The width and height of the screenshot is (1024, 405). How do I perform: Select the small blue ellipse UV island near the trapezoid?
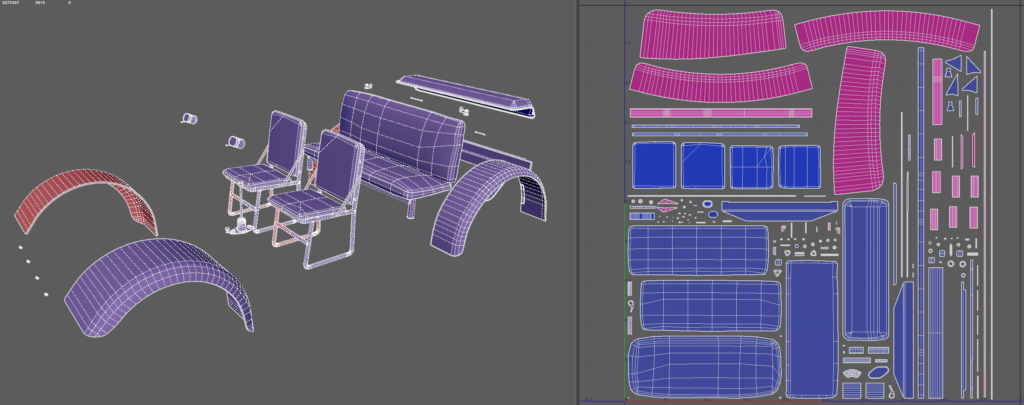[712, 214]
